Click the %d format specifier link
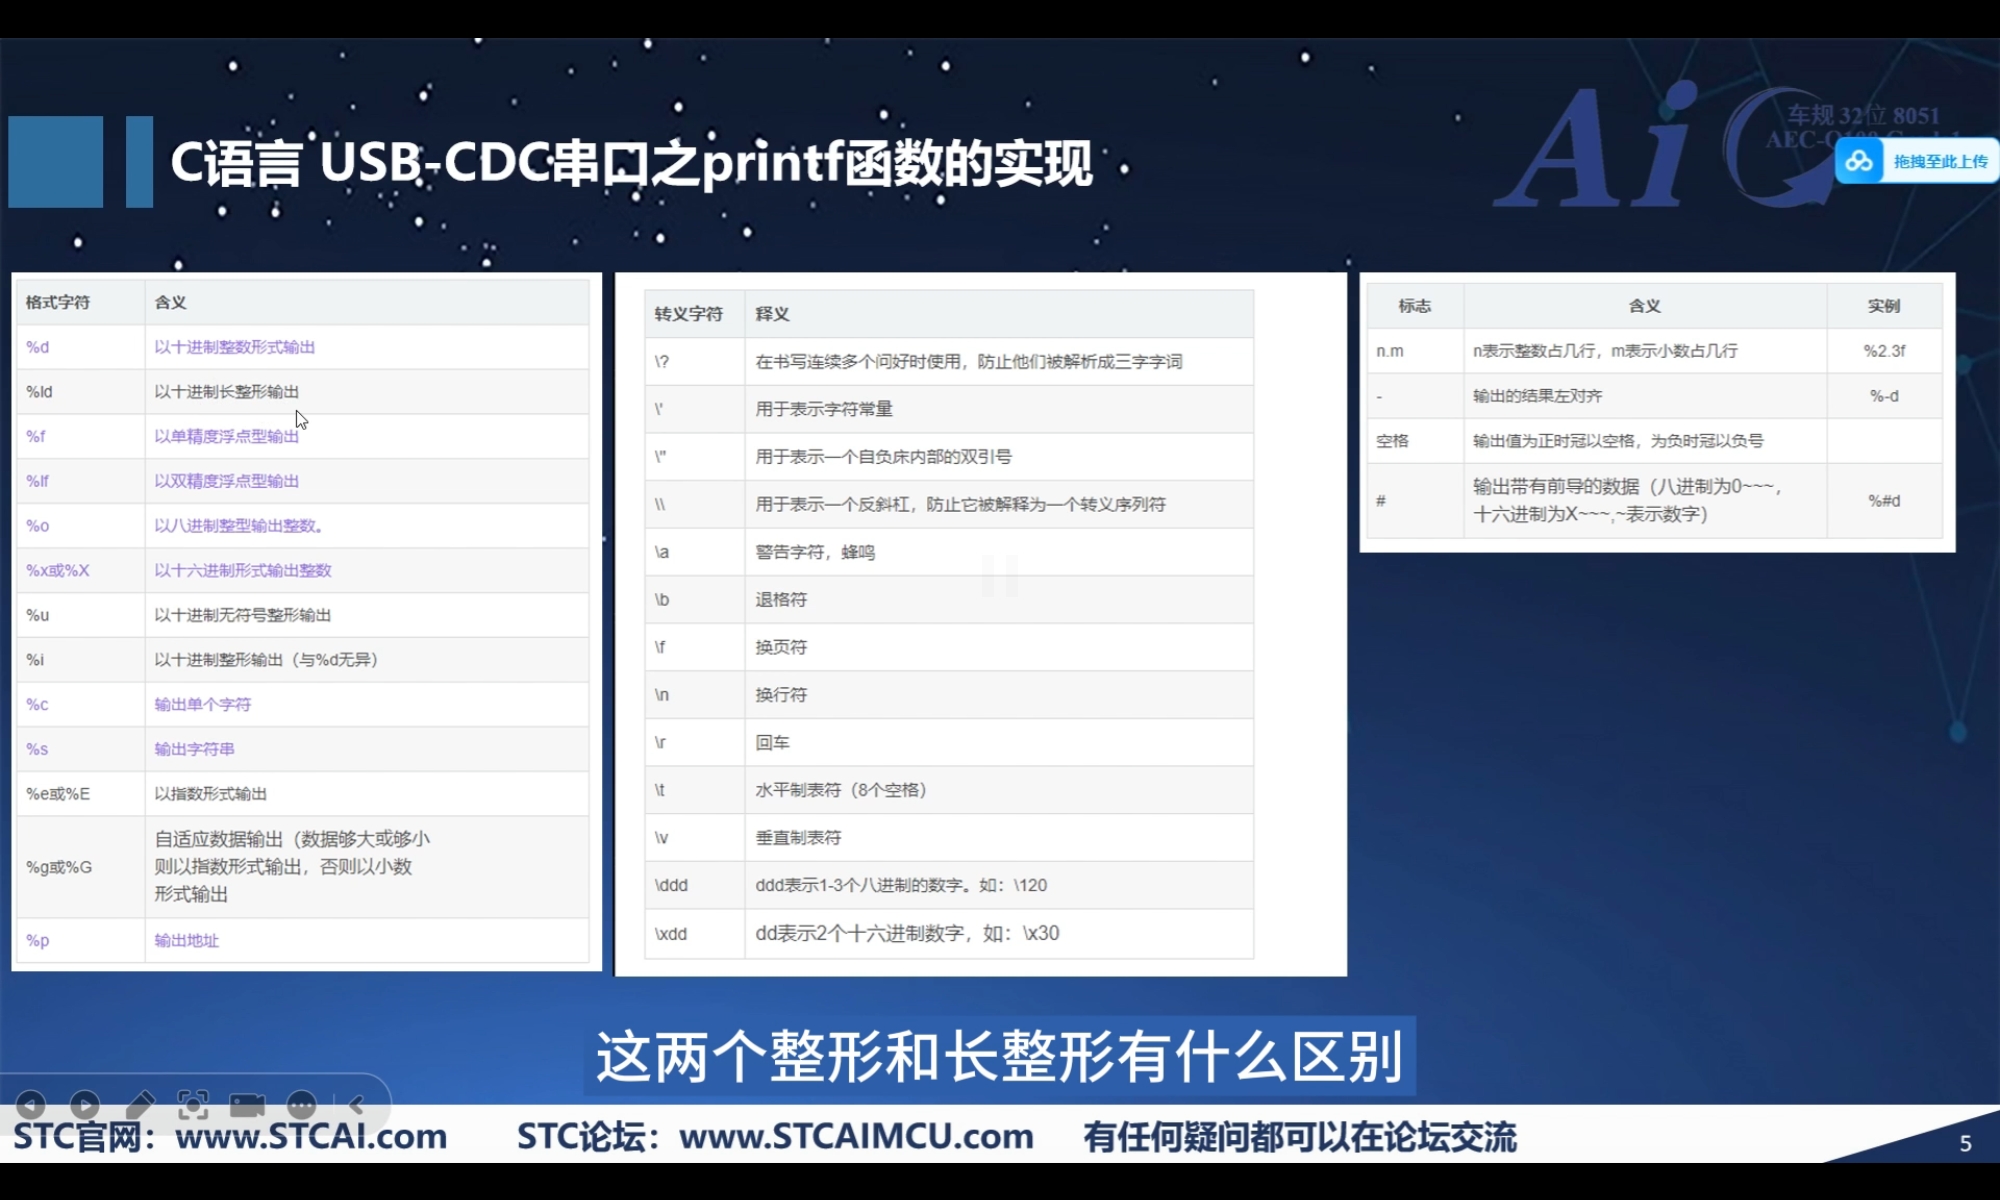Screen dimensions: 2000x1200 [38, 347]
